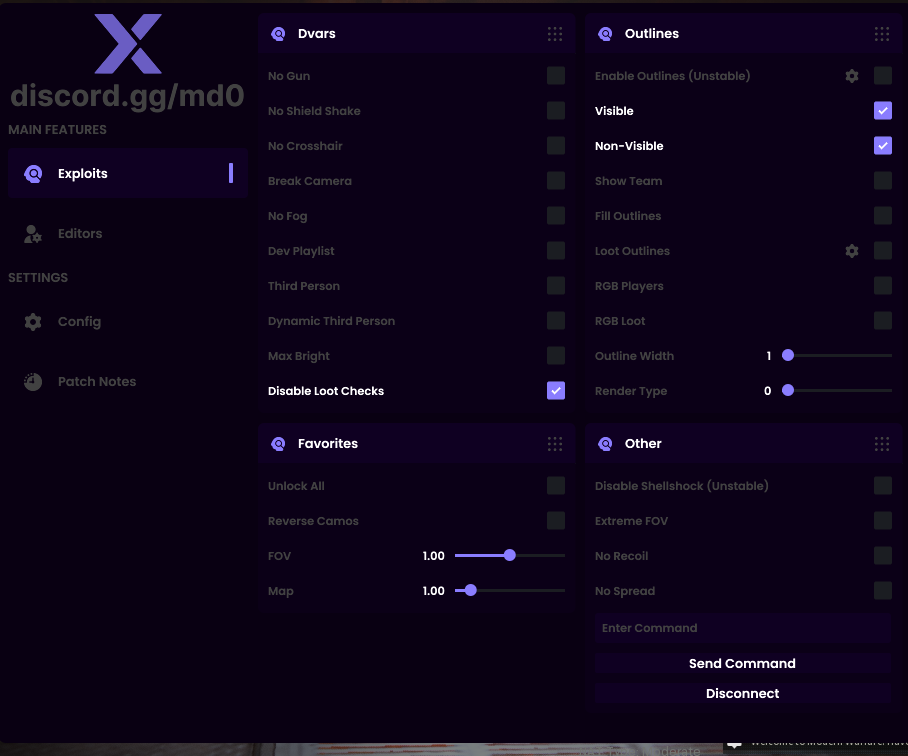Viewport: 908px width, 756px height.
Task: Check the Unlock All checkbox
Action: 556,486
